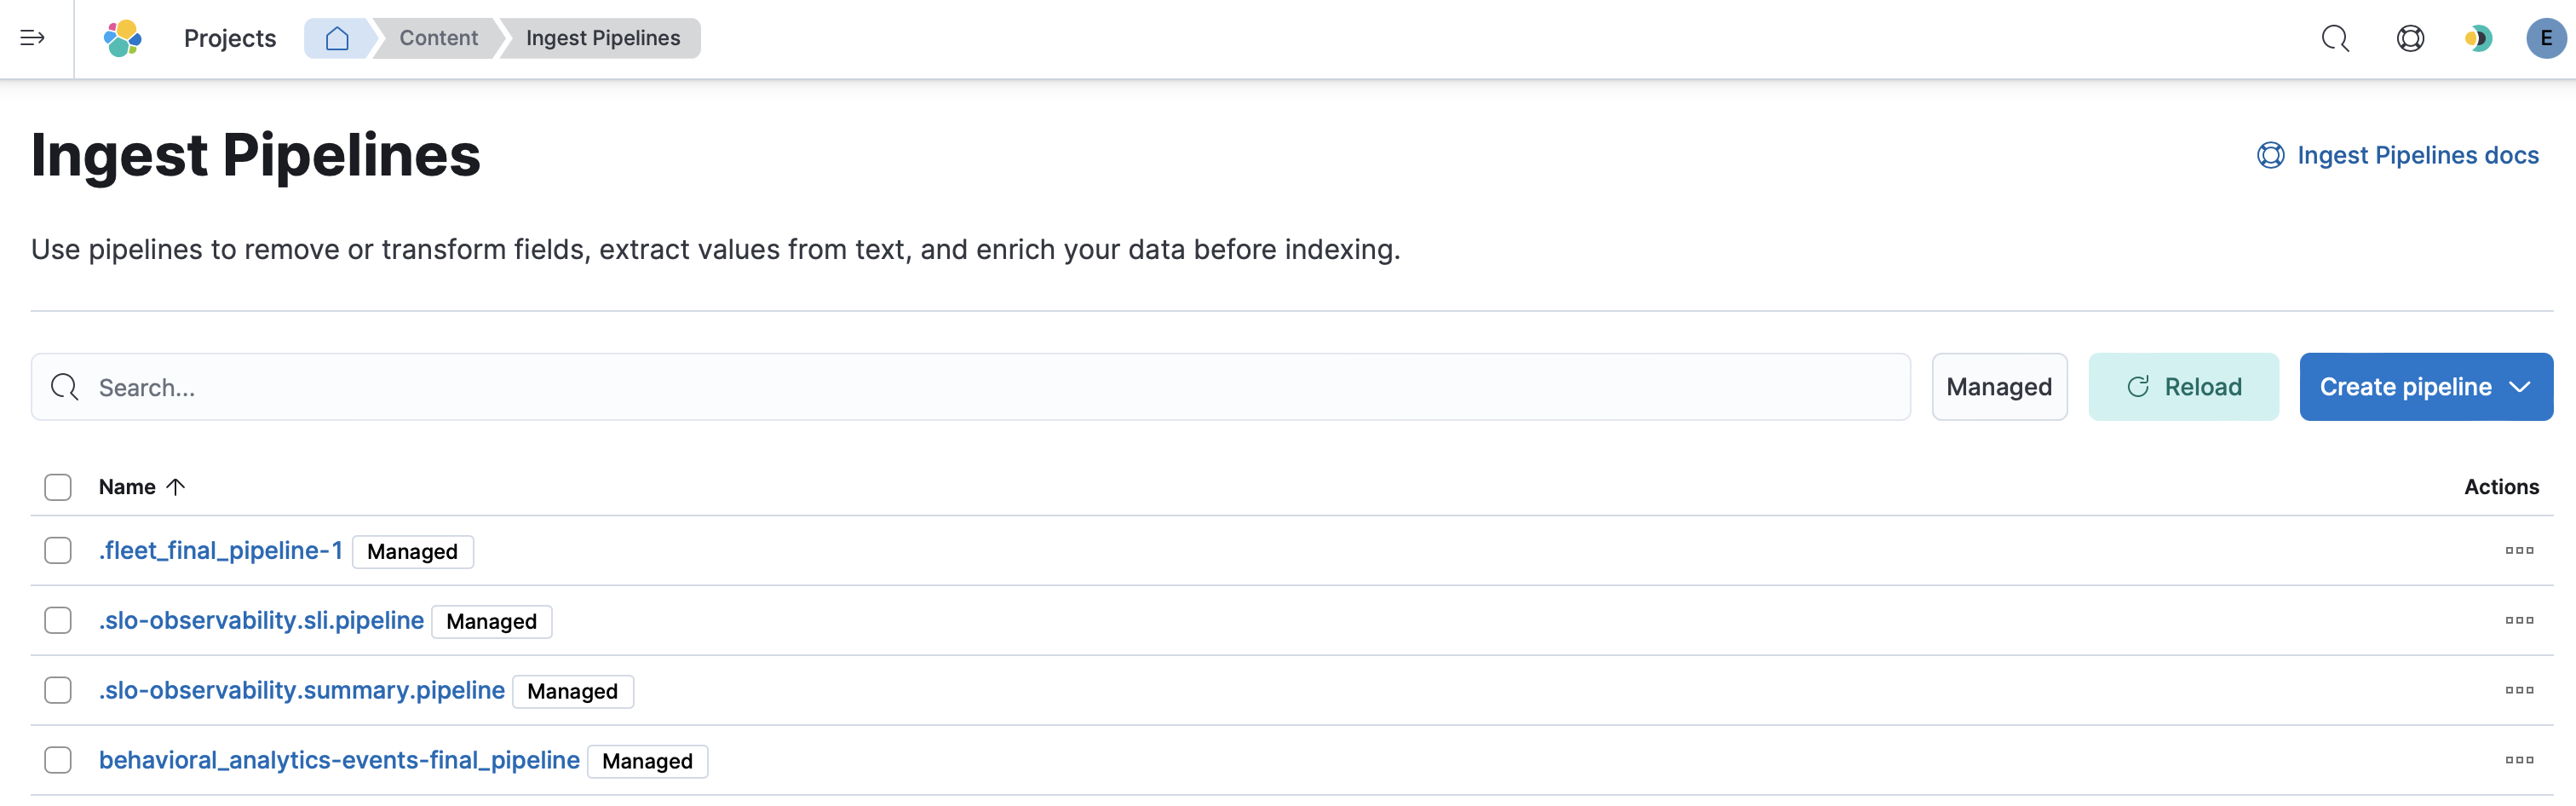Check the .fleet_final_pipeline-1 row checkbox

coord(58,550)
